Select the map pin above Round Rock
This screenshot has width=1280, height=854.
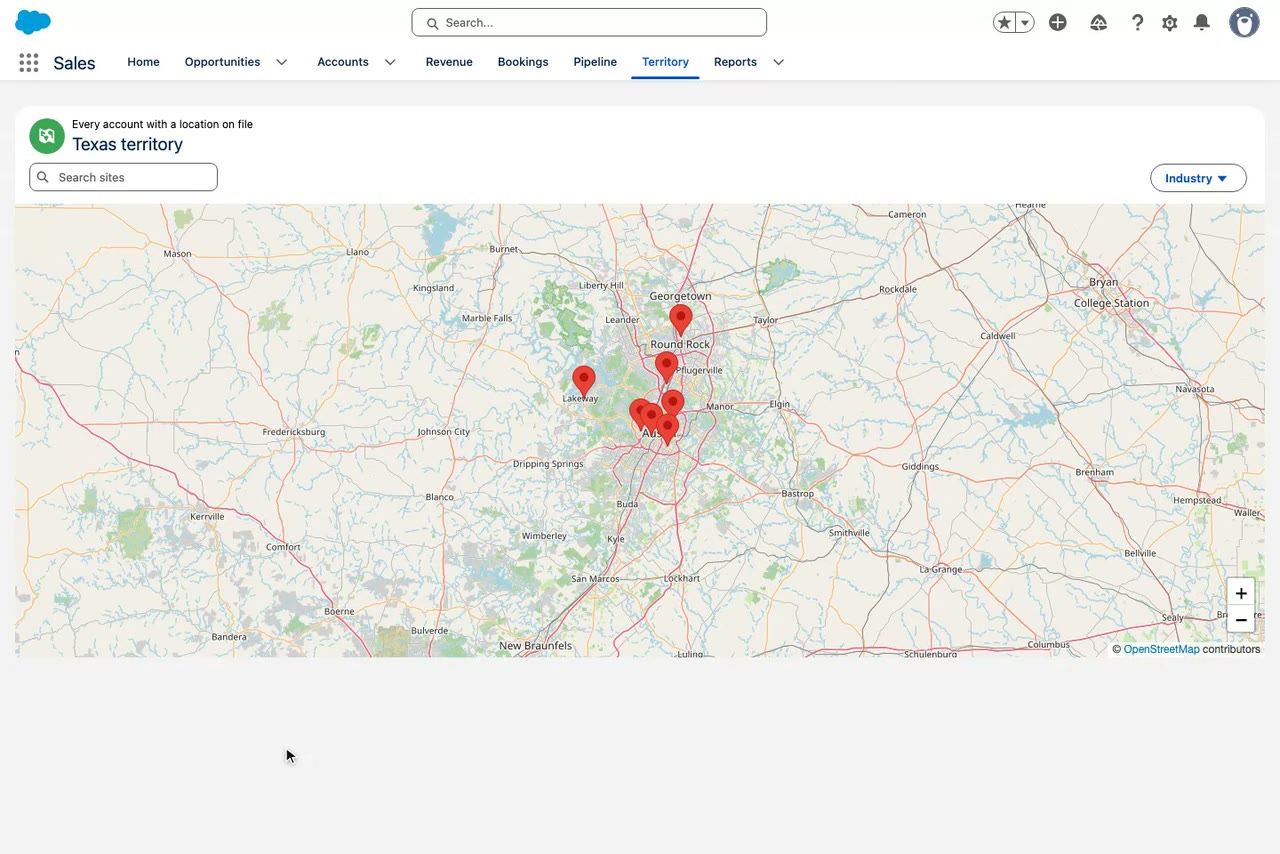point(681,320)
